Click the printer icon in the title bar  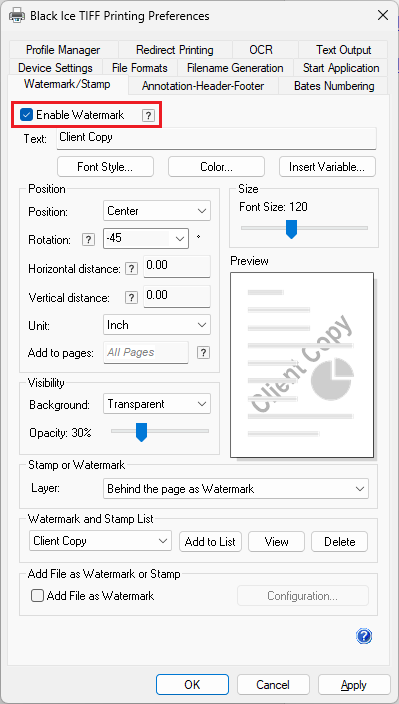[x=17, y=16]
